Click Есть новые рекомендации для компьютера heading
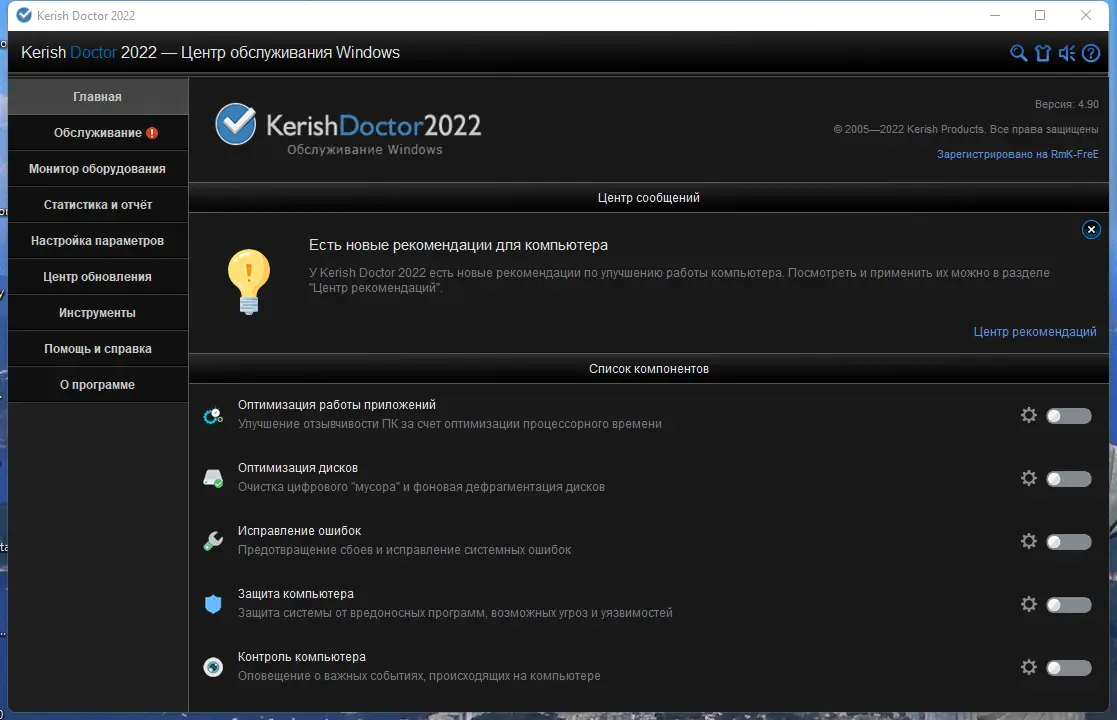 458,245
